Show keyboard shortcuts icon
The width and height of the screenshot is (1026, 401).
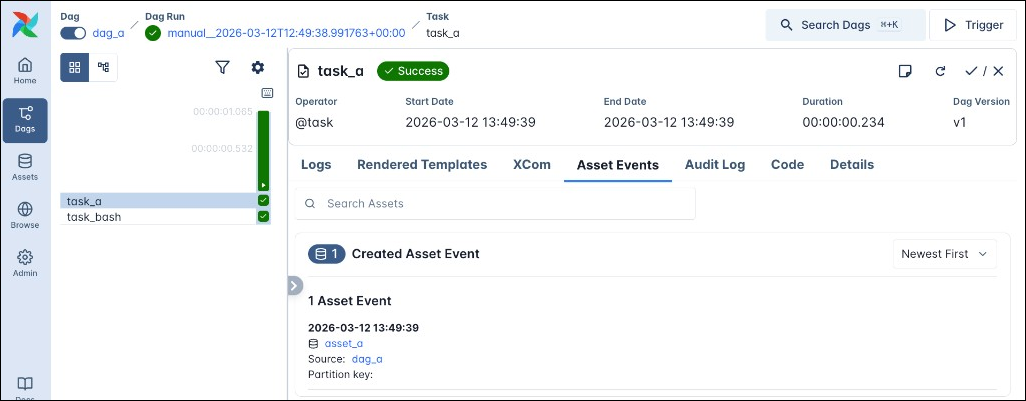point(267,93)
